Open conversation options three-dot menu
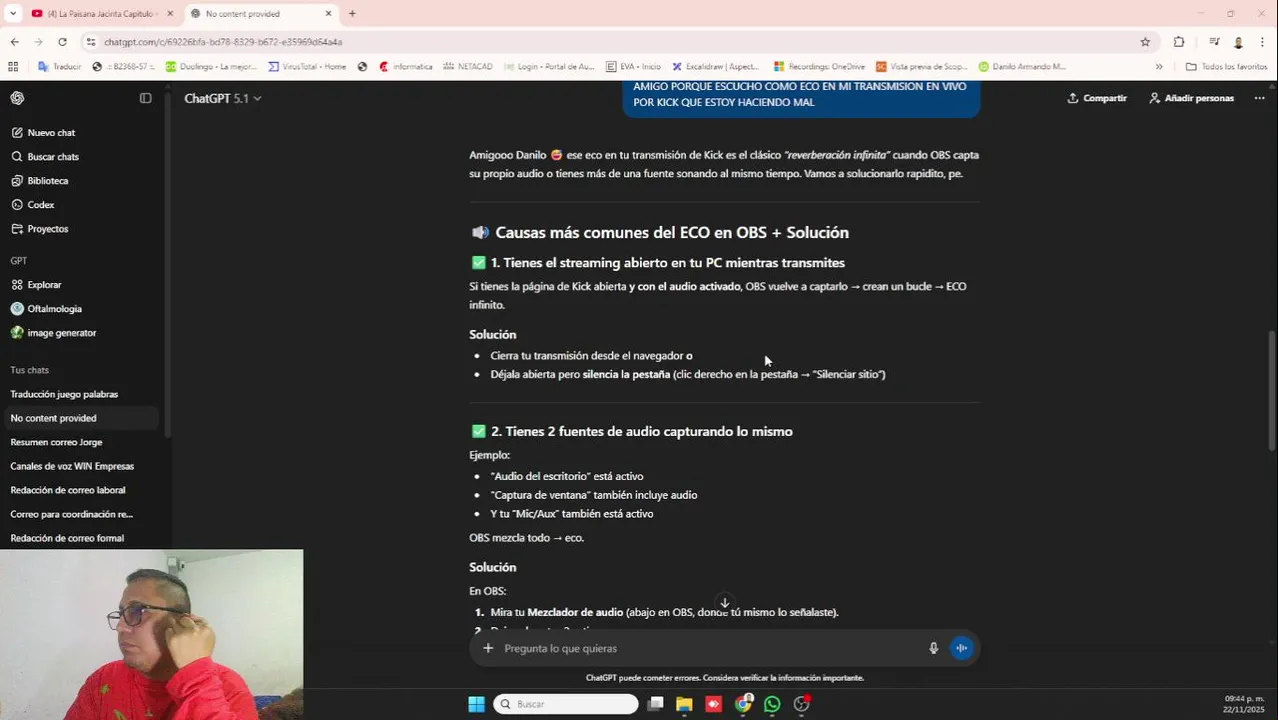Viewport: 1278px width, 720px height. point(1259,98)
